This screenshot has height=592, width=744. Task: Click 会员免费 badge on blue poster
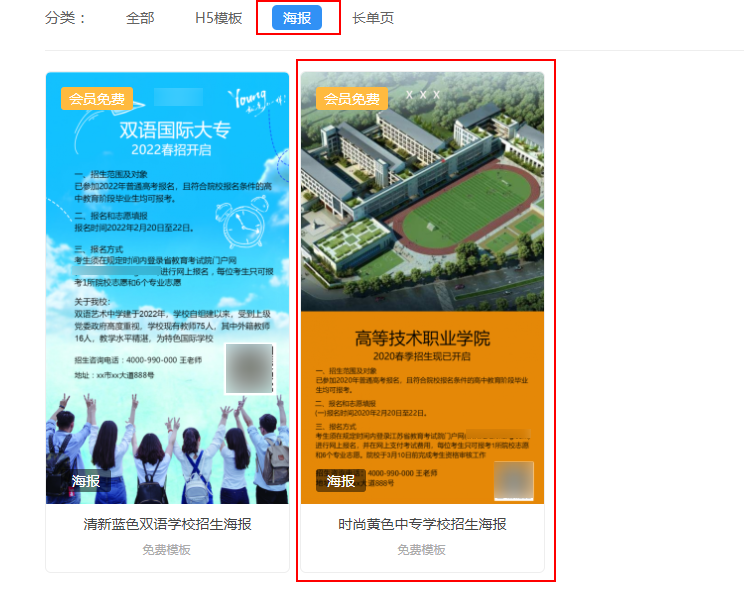pos(97,99)
